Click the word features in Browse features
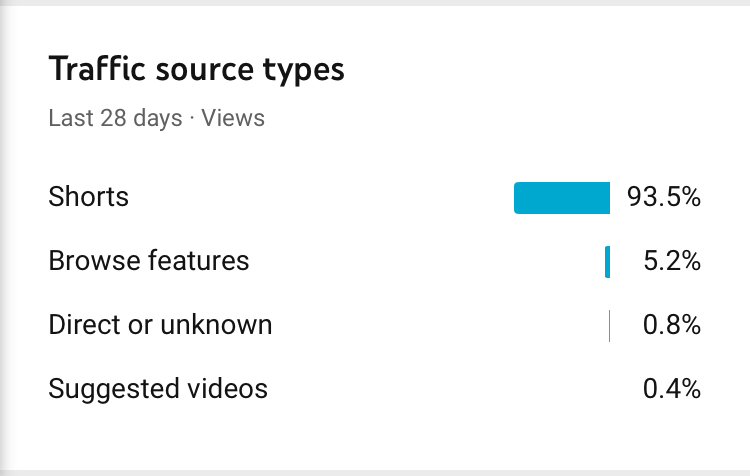Viewport: 750px width, 476px height. 199,260
